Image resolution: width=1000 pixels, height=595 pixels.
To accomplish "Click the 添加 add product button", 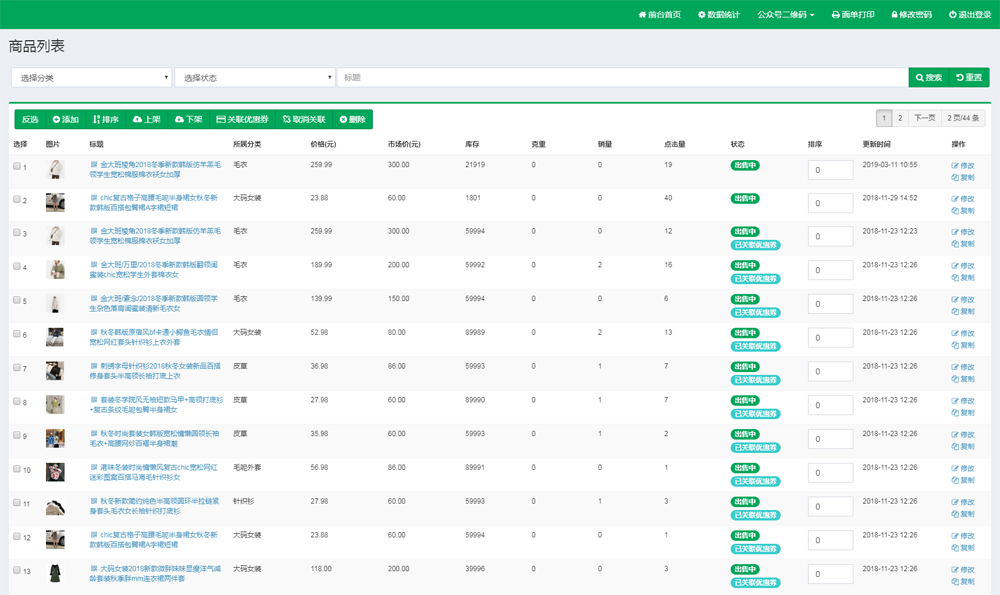I will (x=65, y=119).
